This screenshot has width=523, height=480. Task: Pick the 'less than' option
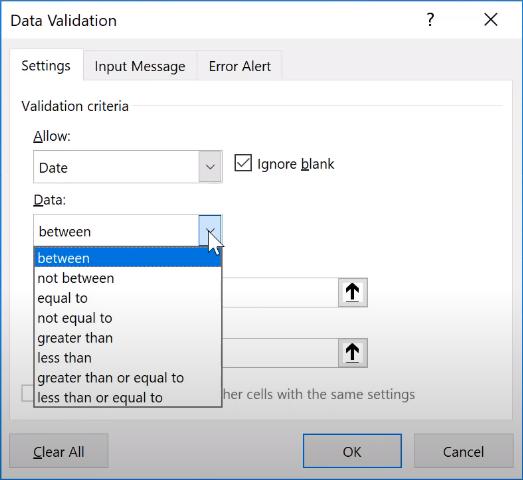(128, 358)
